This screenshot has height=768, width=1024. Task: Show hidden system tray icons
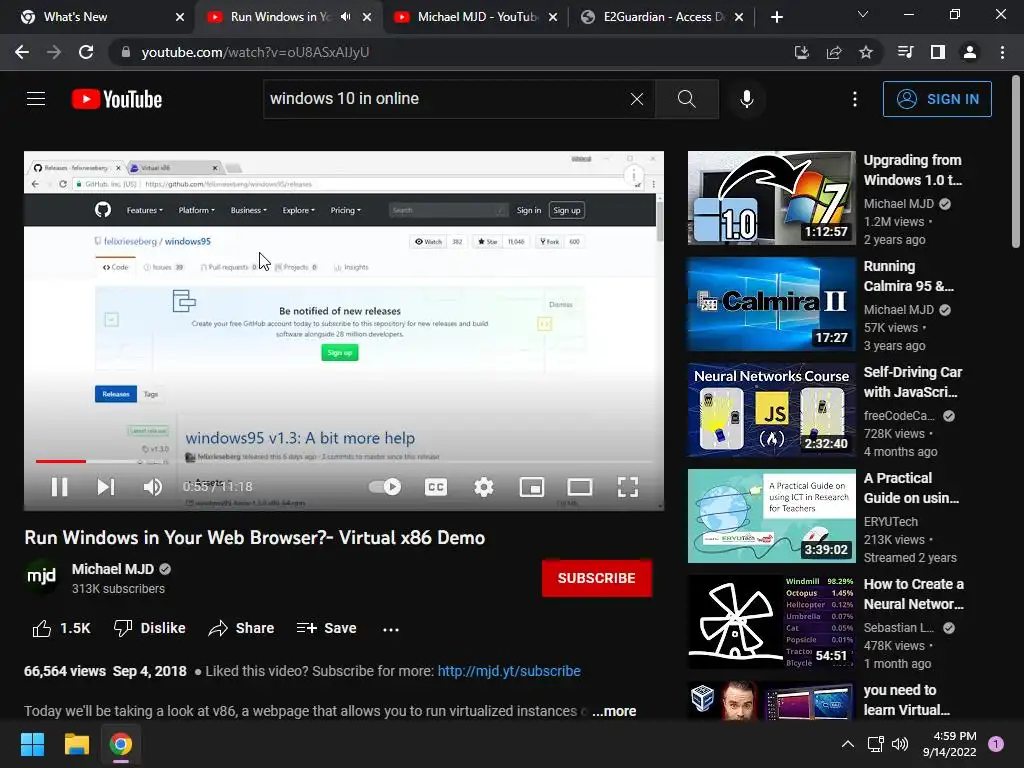point(848,744)
